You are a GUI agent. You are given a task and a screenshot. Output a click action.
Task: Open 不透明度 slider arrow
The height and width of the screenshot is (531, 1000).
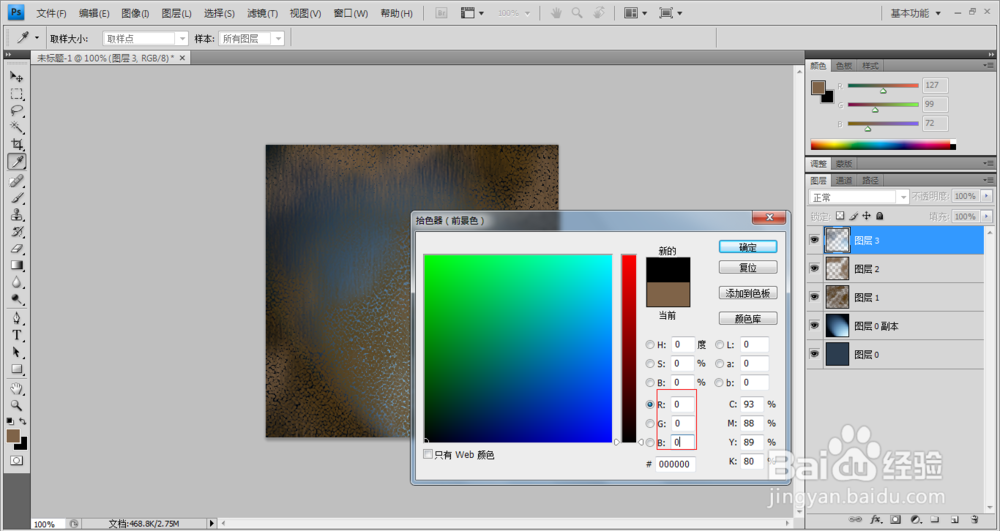(987, 196)
